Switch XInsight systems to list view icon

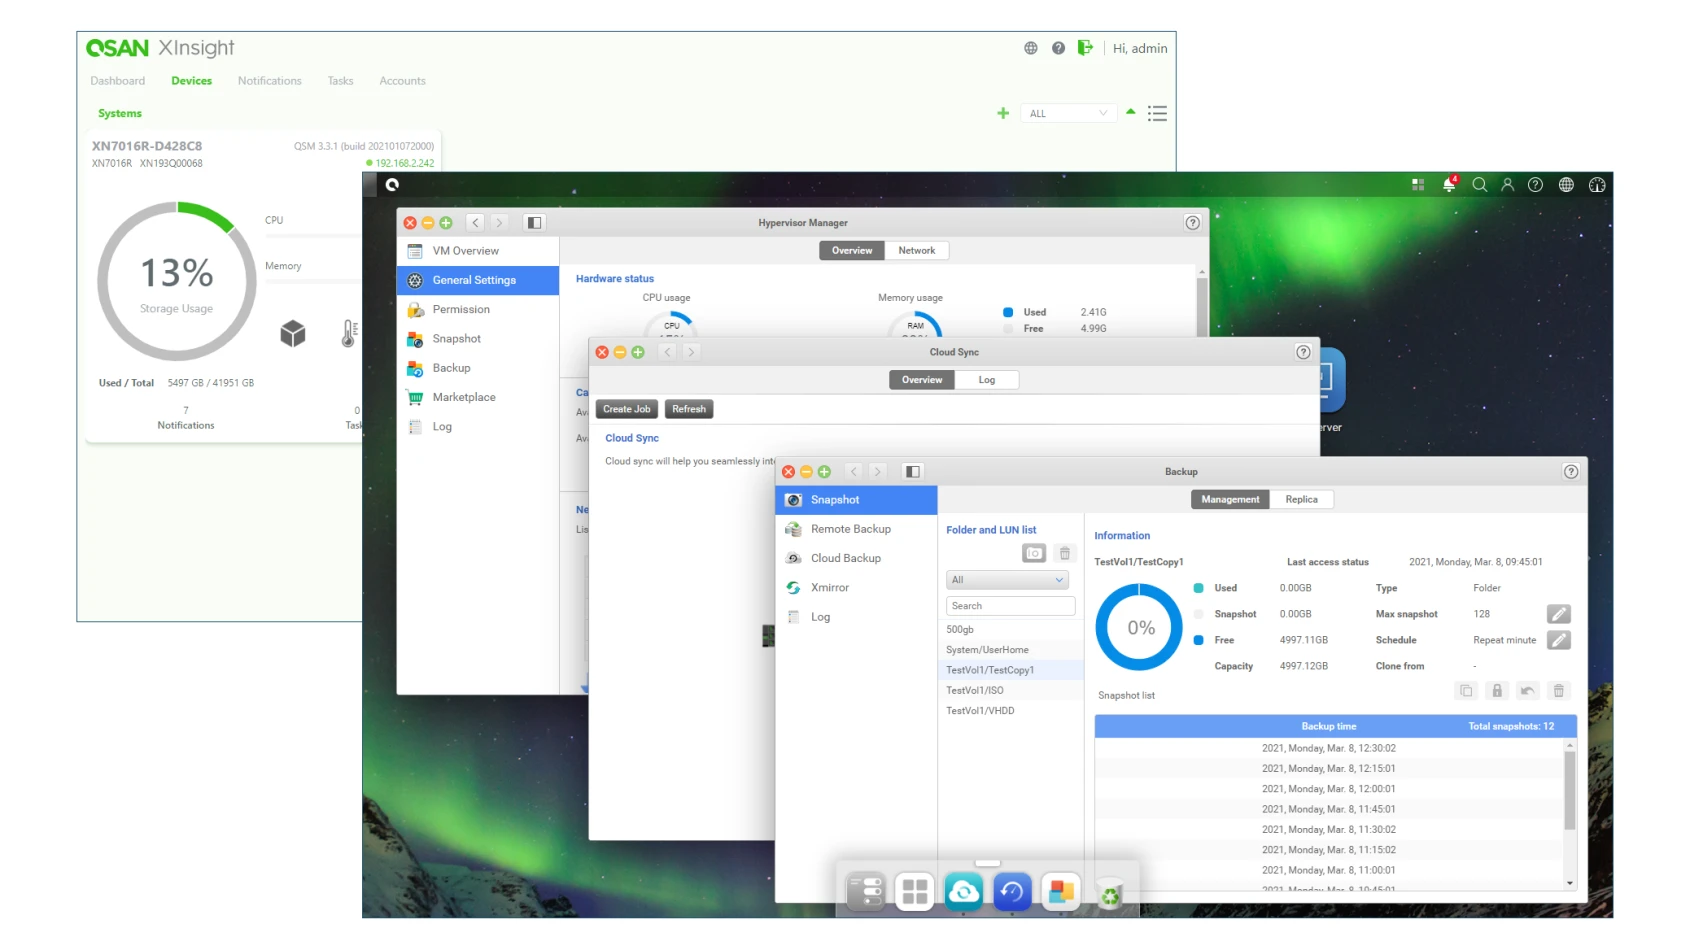(1157, 113)
